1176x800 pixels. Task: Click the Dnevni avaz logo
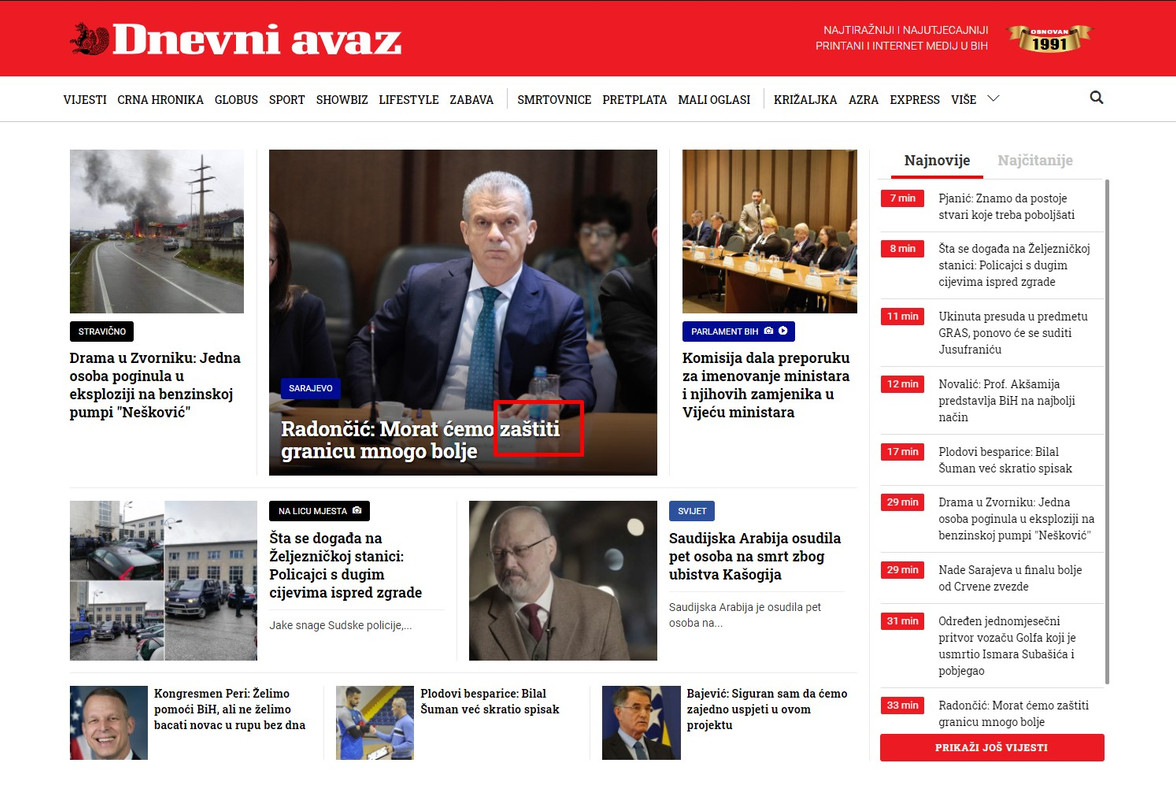click(x=236, y=39)
